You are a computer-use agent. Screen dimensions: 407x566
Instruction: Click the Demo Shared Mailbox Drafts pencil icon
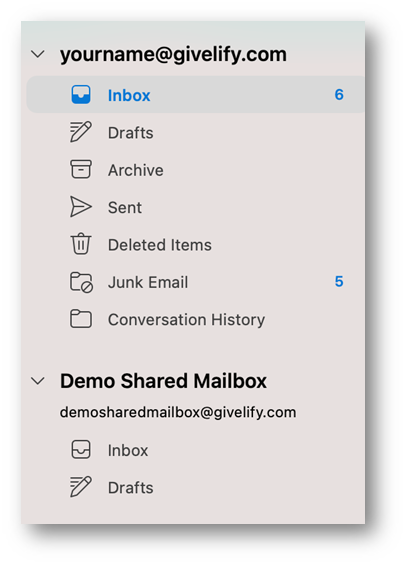[x=81, y=487]
